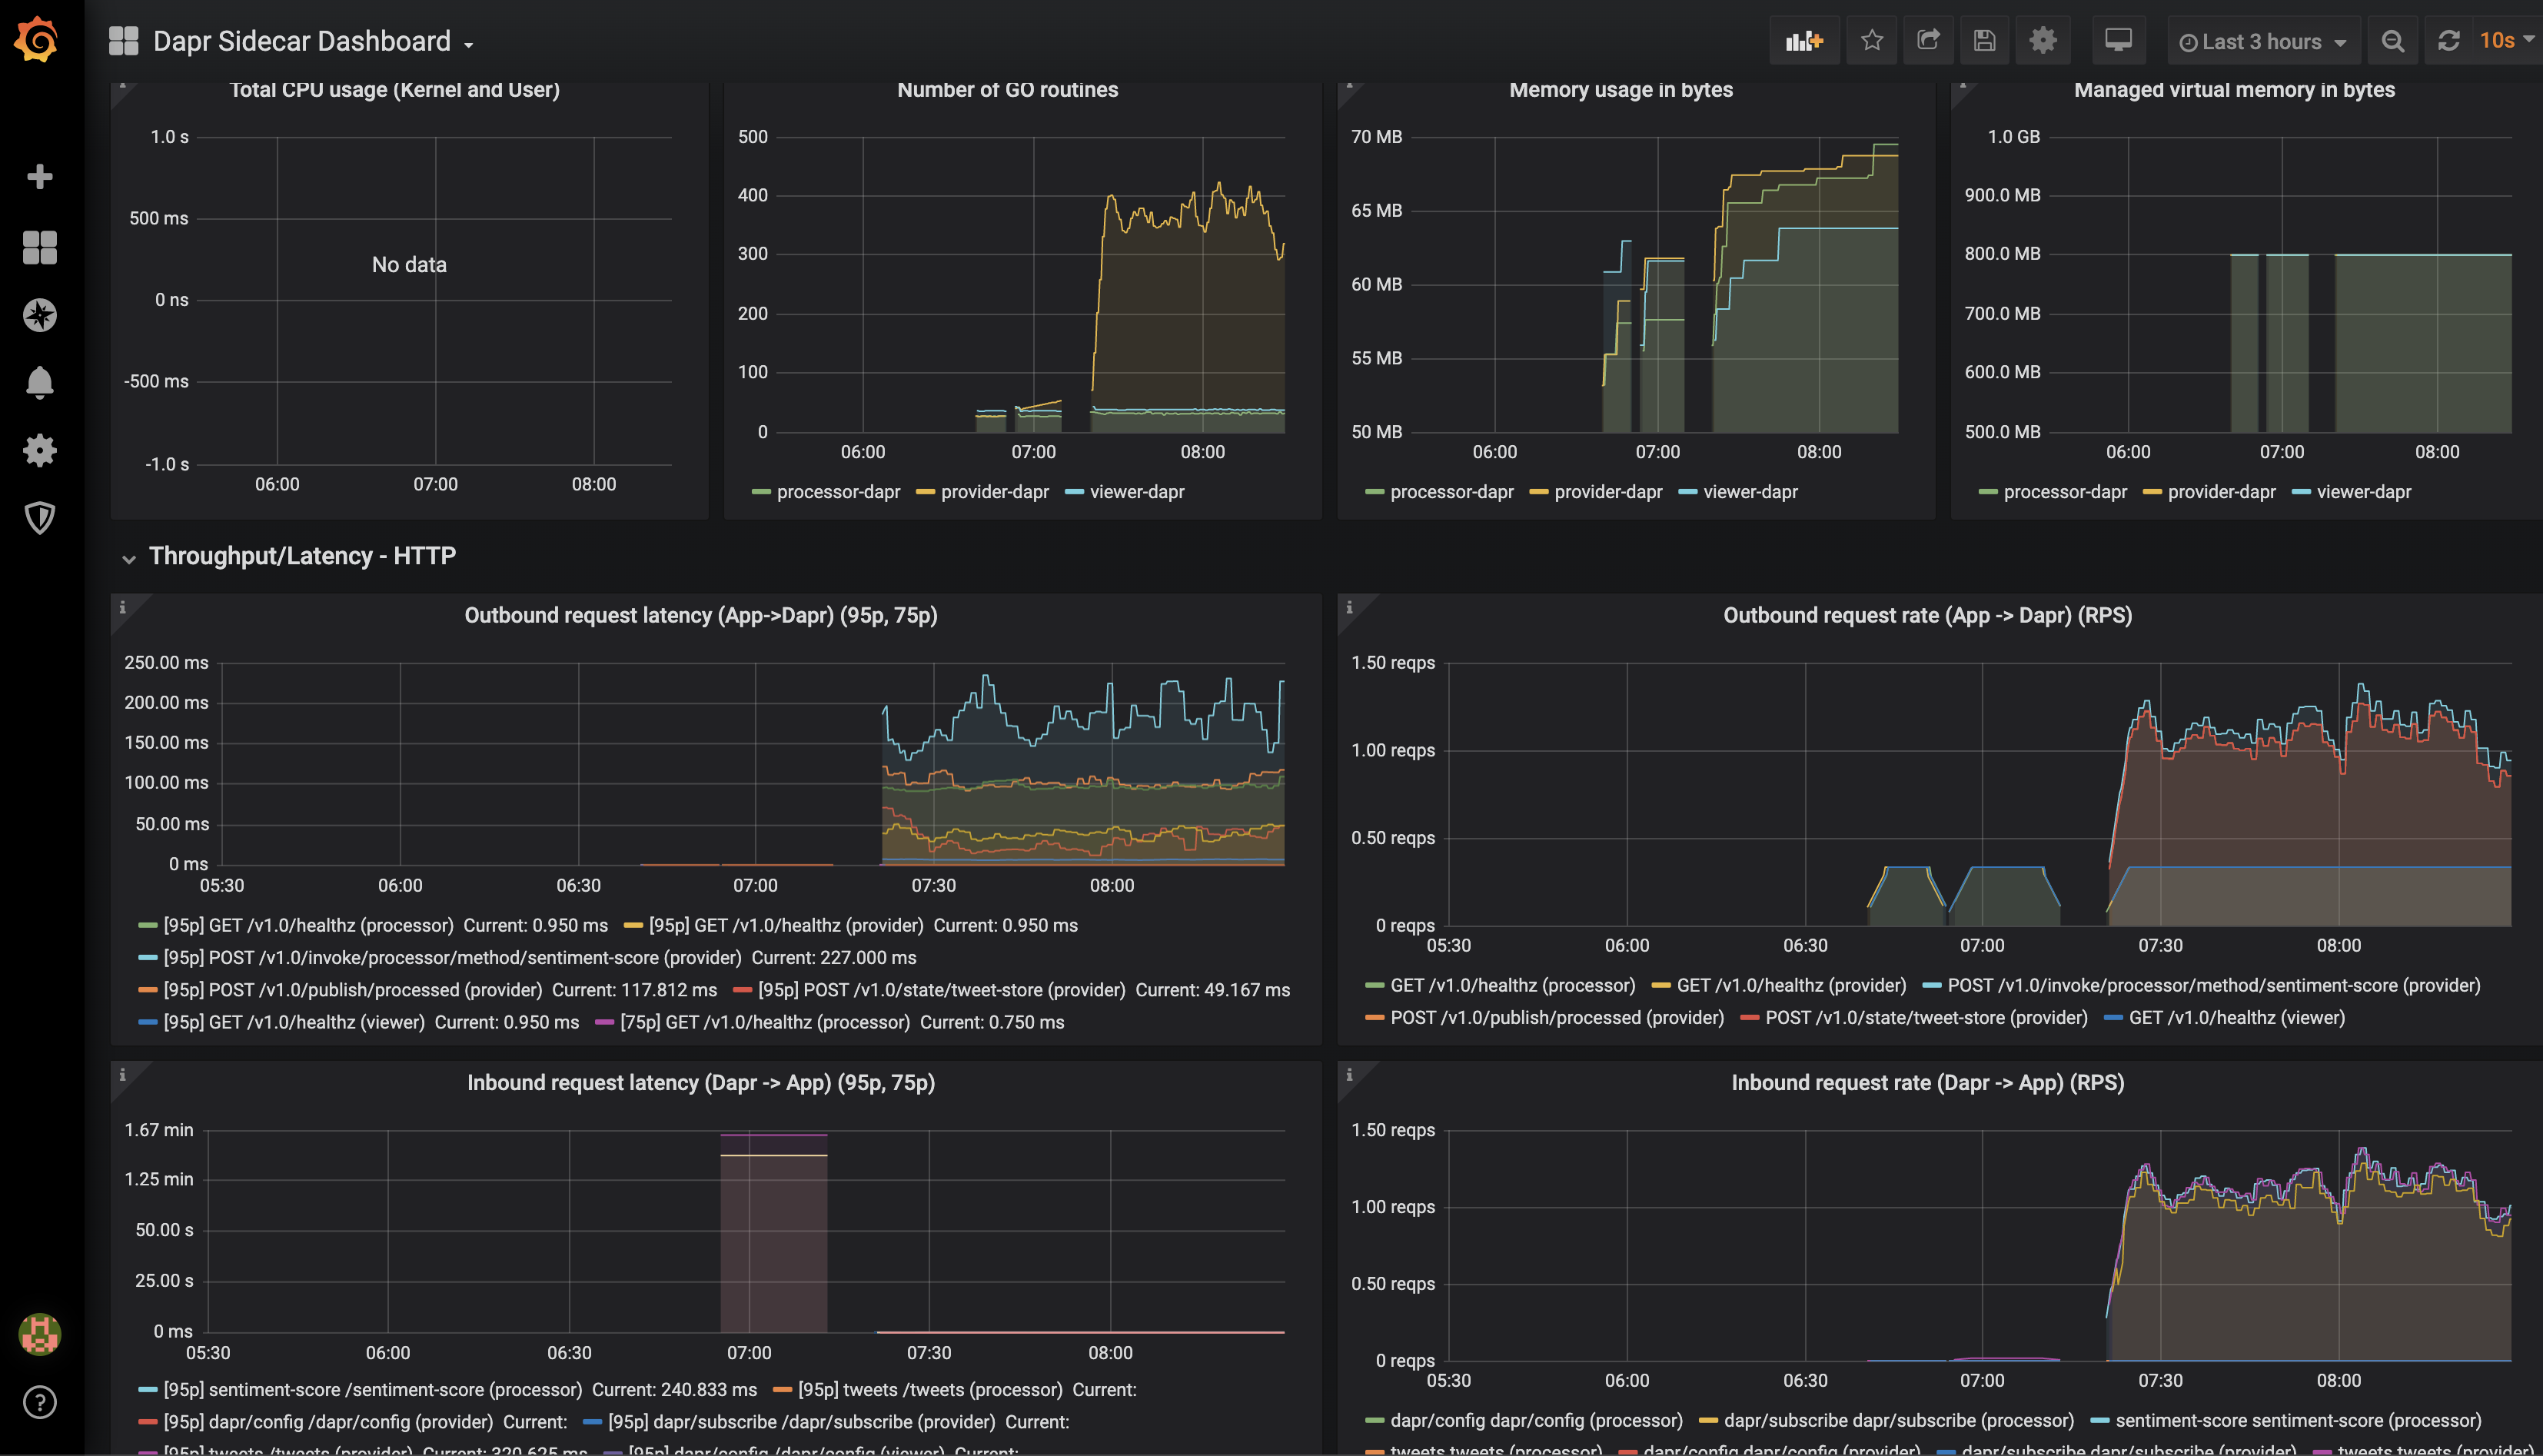Toggle GET /v1.0/healthz (viewer) rate series
The width and height of the screenshot is (2543, 1456).
[2236, 1018]
